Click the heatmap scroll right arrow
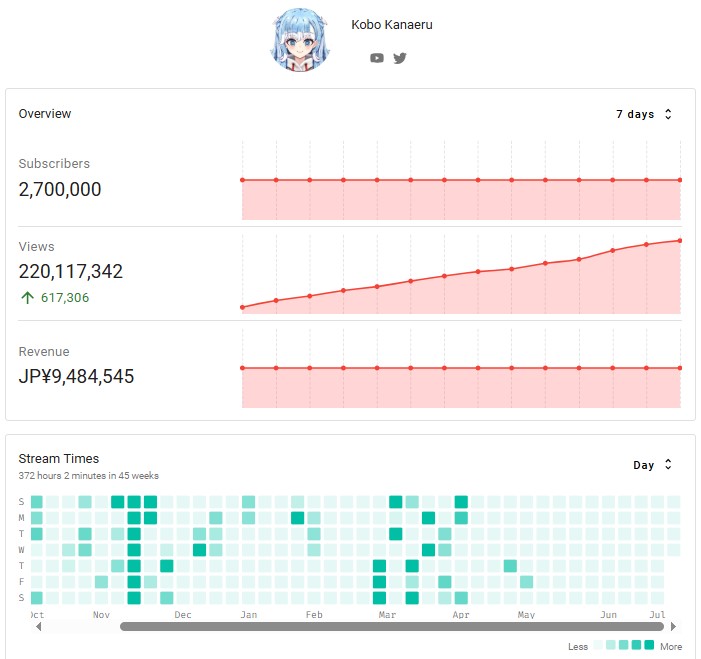Image resolution: width=701 pixels, height=659 pixels. pos(673,626)
